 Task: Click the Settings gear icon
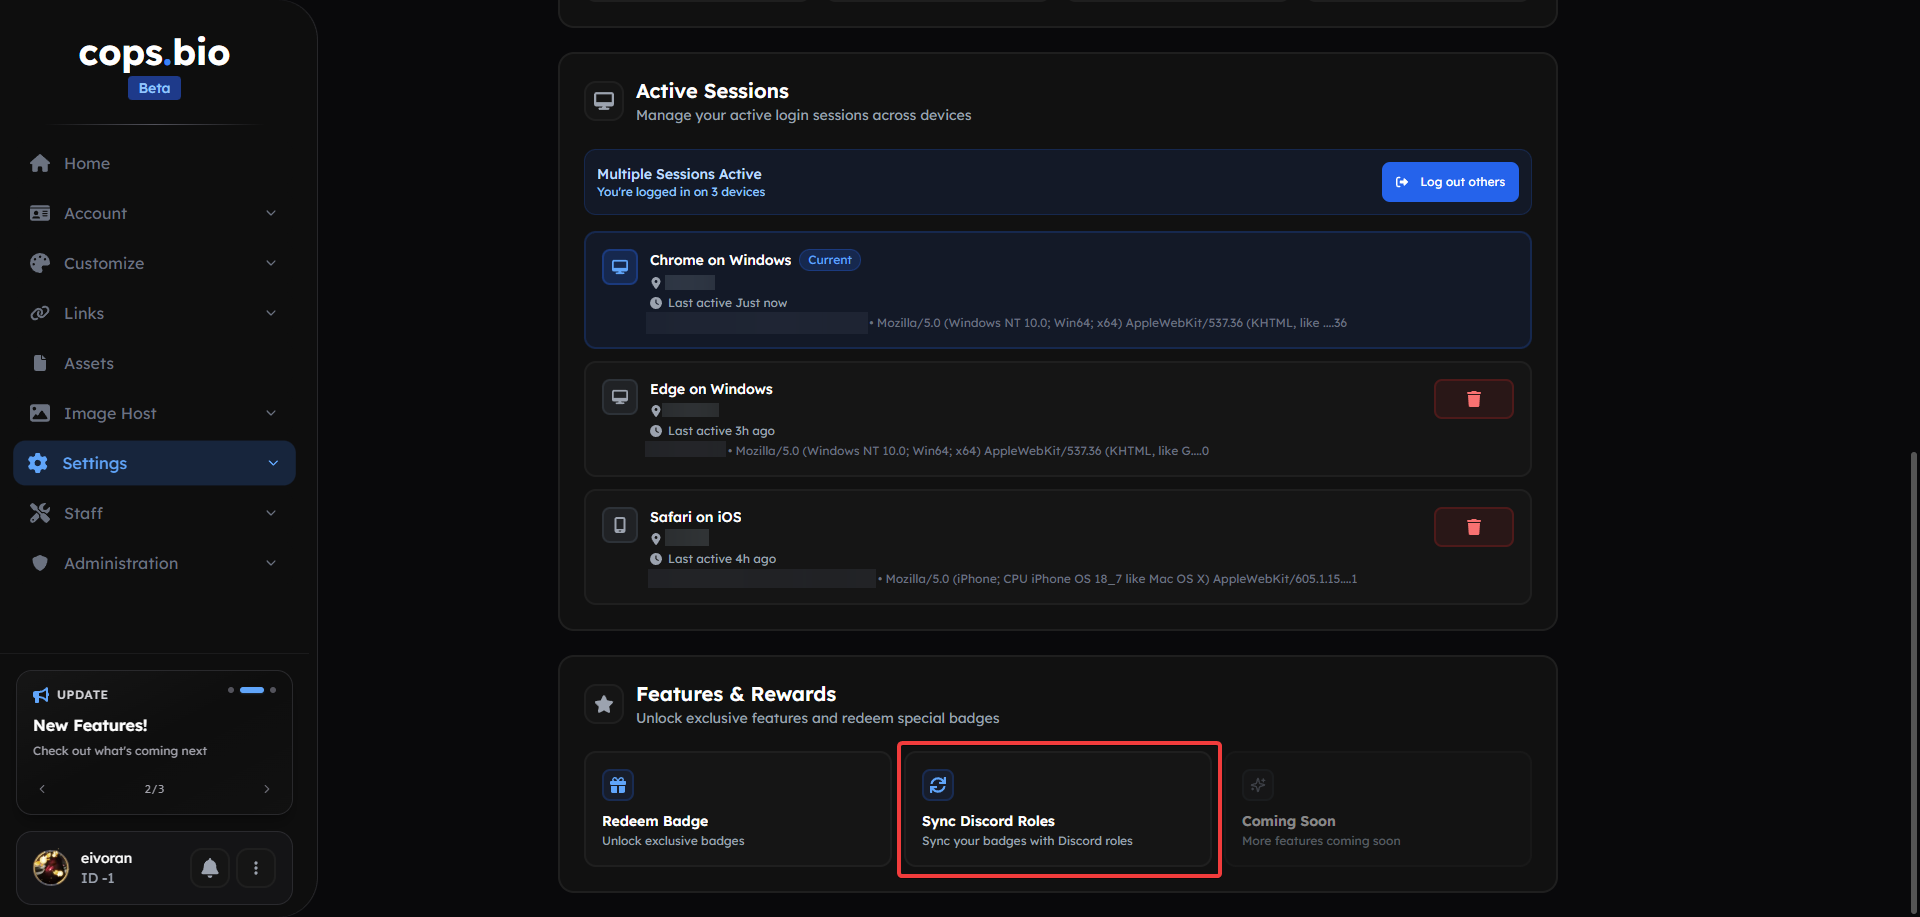tap(38, 463)
